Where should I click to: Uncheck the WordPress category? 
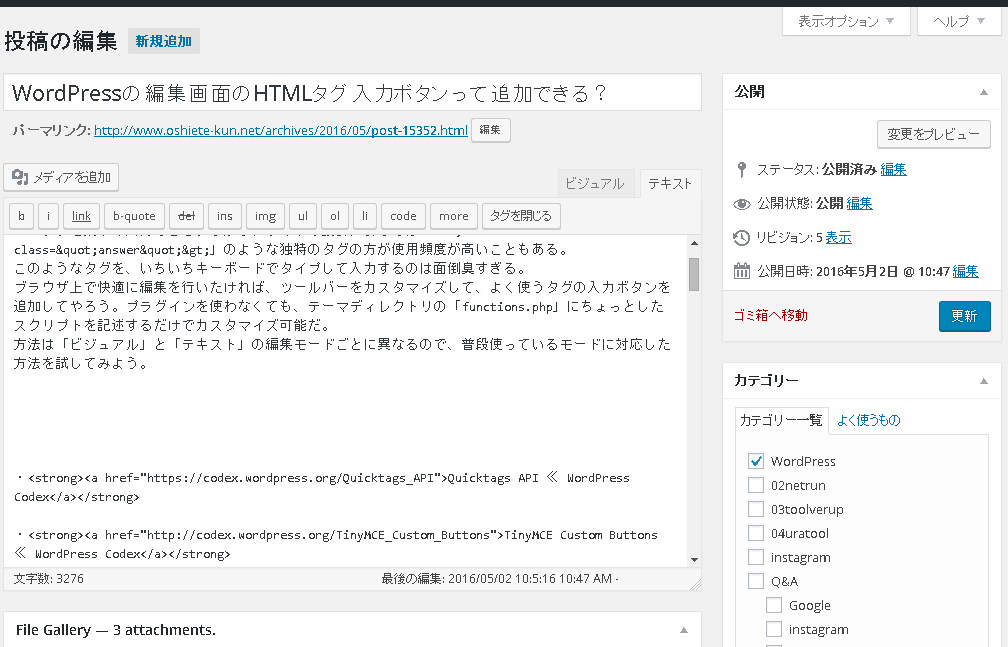(x=756, y=461)
